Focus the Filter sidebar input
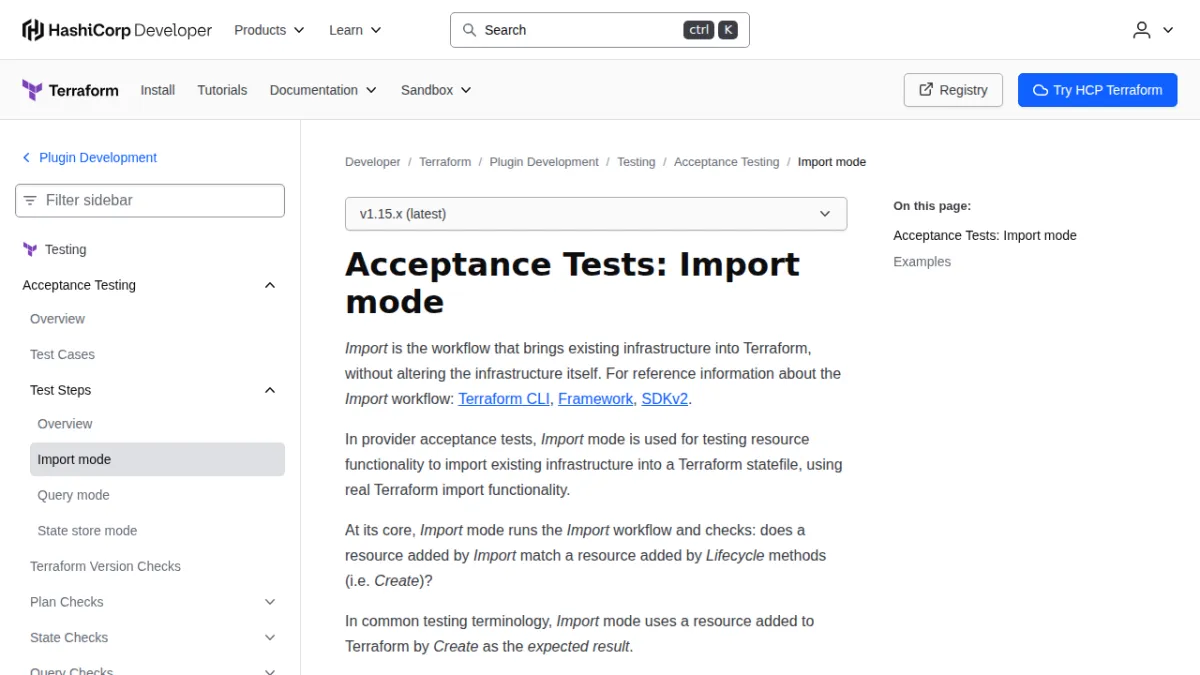The image size is (1200, 675). point(150,200)
